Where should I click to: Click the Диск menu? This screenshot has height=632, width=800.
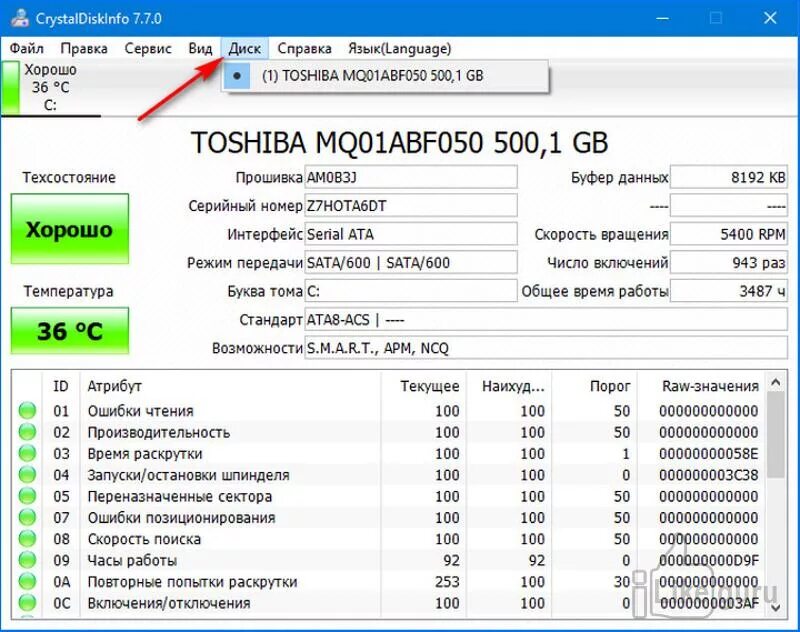(244, 48)
